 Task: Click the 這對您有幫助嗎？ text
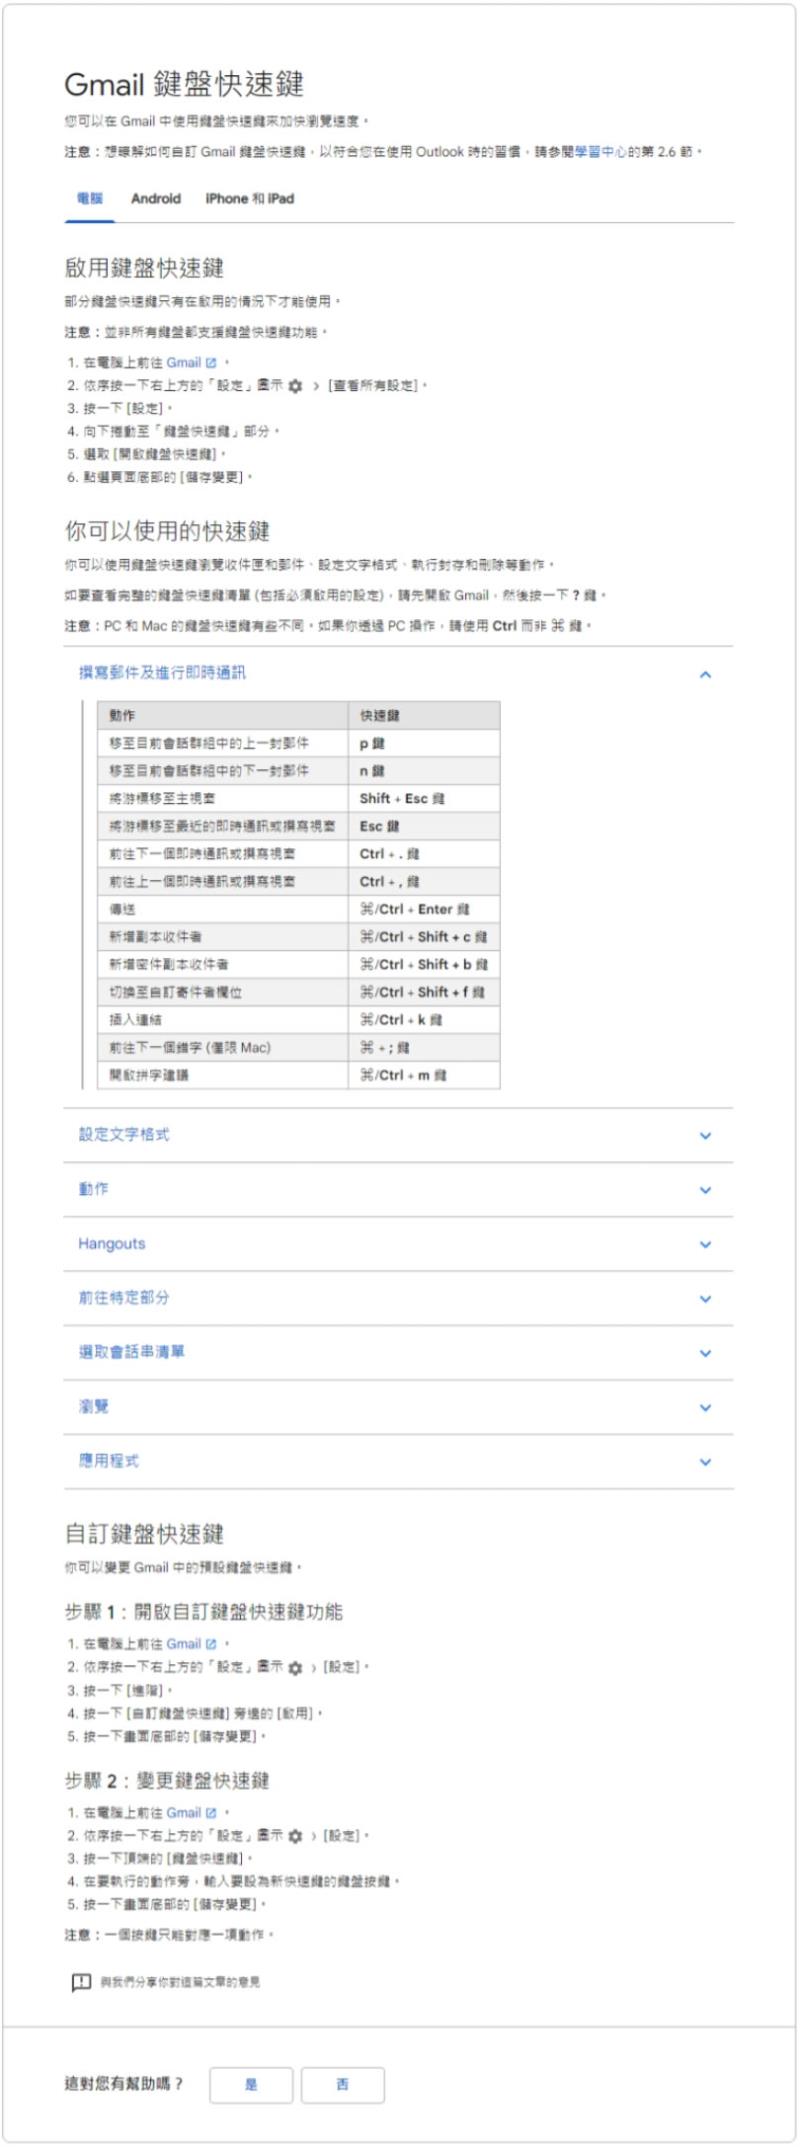124,2084
